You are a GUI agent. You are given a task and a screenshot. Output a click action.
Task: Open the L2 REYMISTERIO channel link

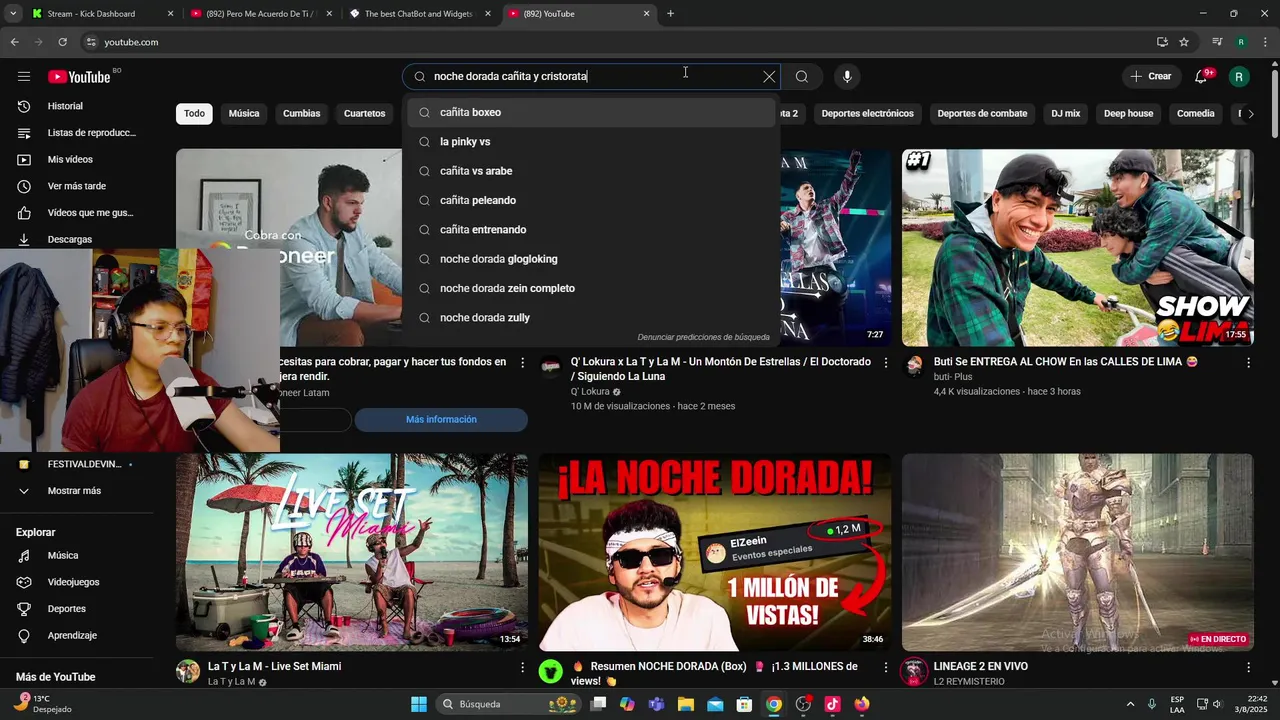pyautogui.click(x=969, y=681)
